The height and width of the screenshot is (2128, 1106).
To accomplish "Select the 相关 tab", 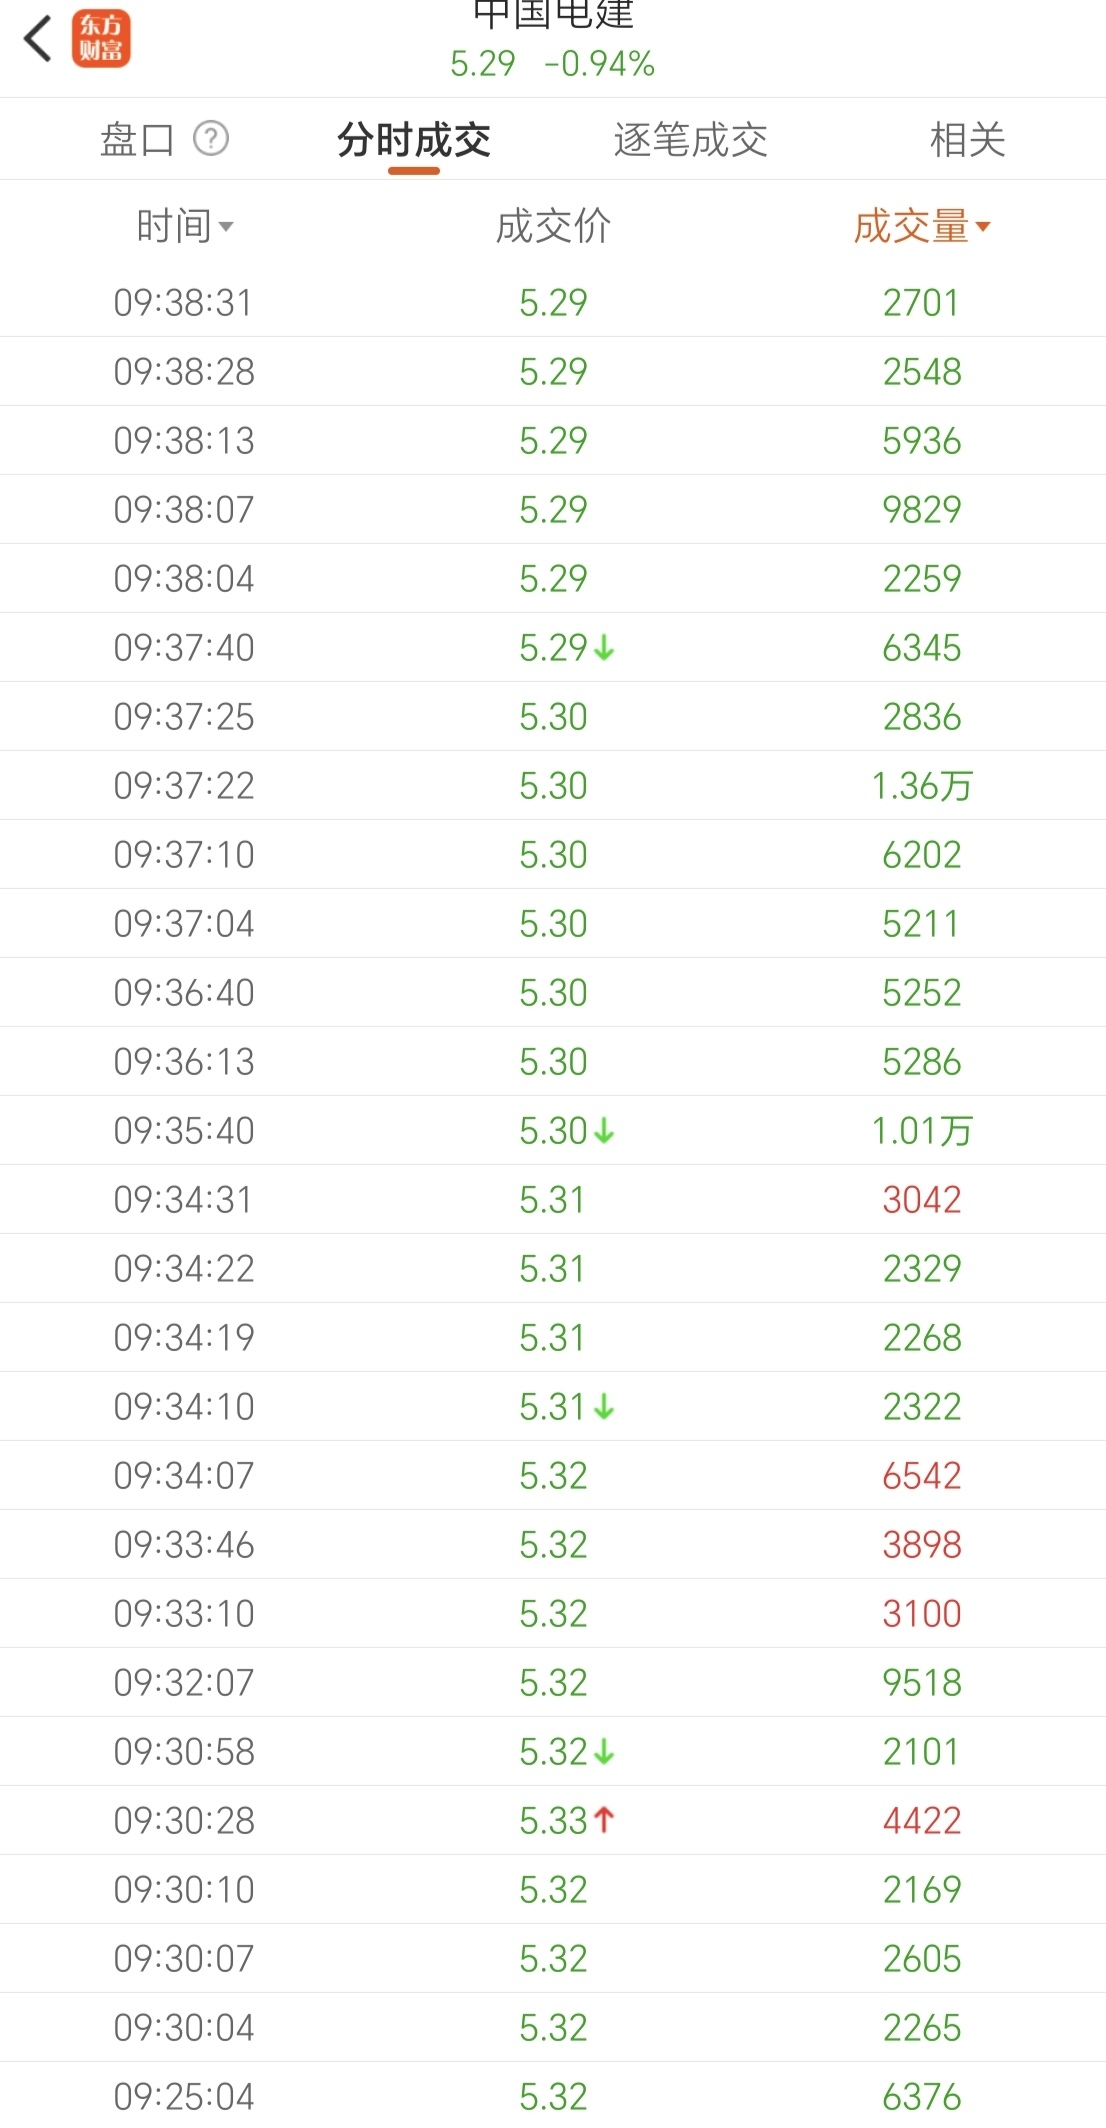I will click(967, 139).
